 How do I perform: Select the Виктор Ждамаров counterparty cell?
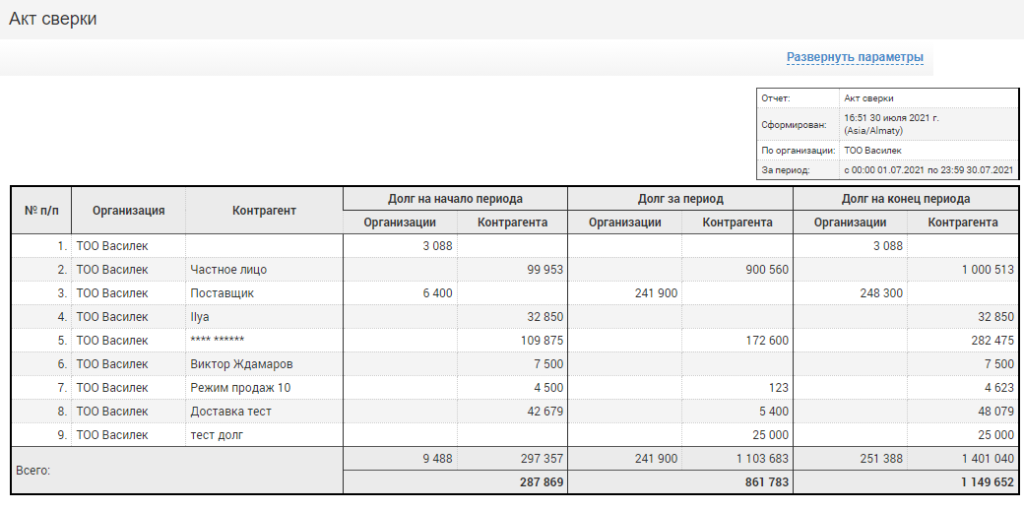[242, 364]
